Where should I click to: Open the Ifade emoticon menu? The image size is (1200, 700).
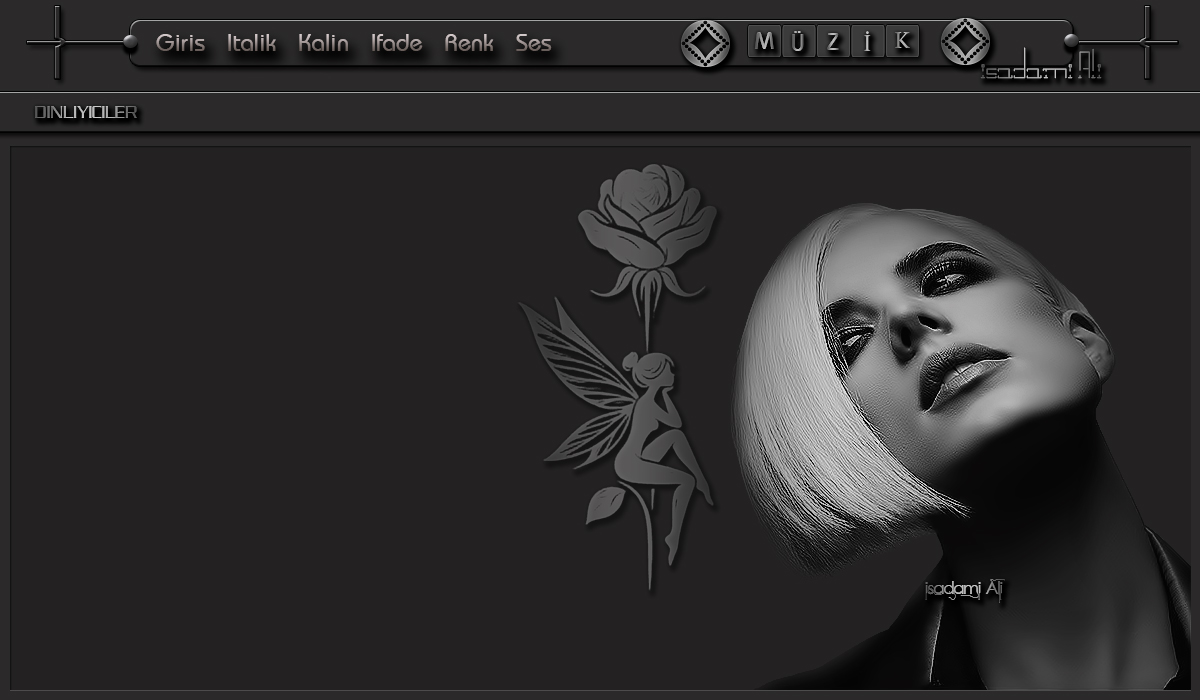[396, 43]
